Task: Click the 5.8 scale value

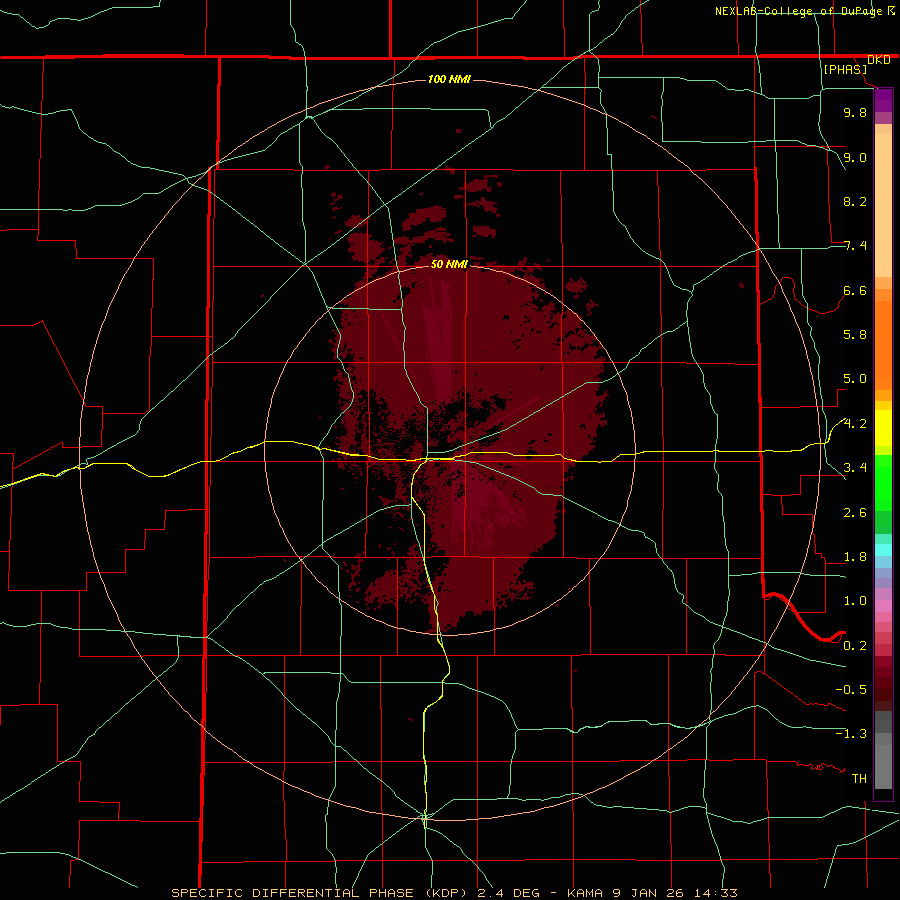Action: pyautogui.click(x=855, y=335)
